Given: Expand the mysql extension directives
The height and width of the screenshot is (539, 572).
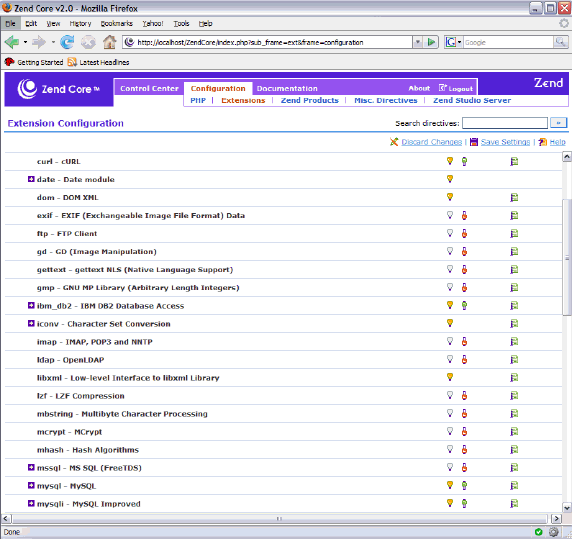Looking at the screenshot, I should click(x=31, y=485).
